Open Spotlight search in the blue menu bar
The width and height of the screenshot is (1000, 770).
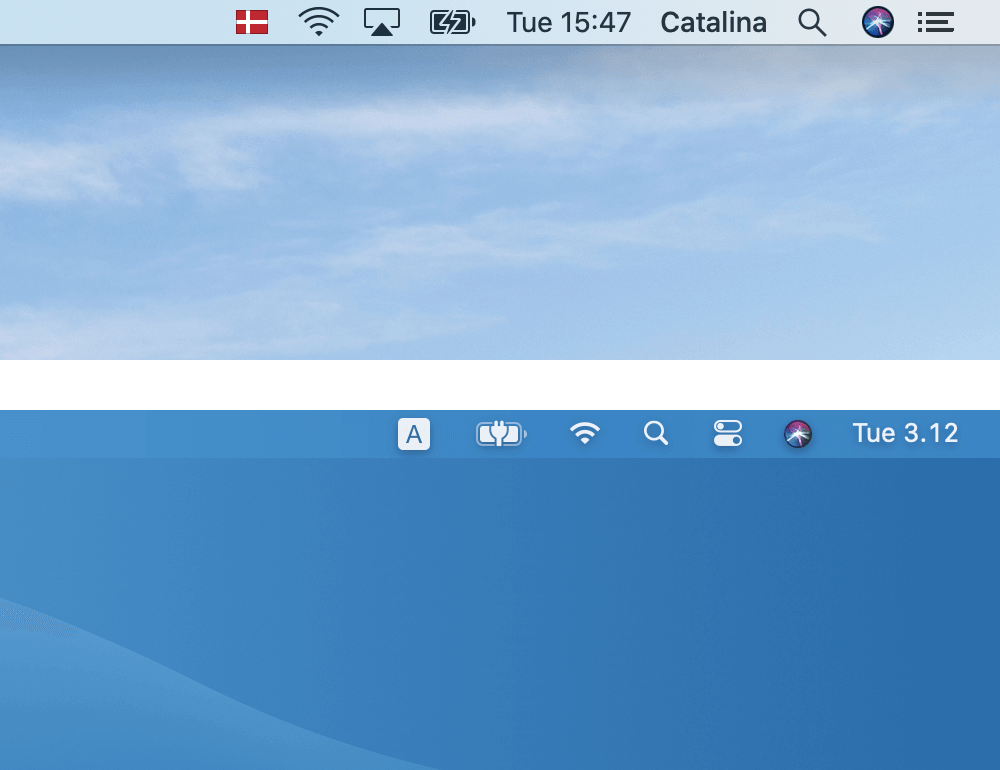point(656,433)
